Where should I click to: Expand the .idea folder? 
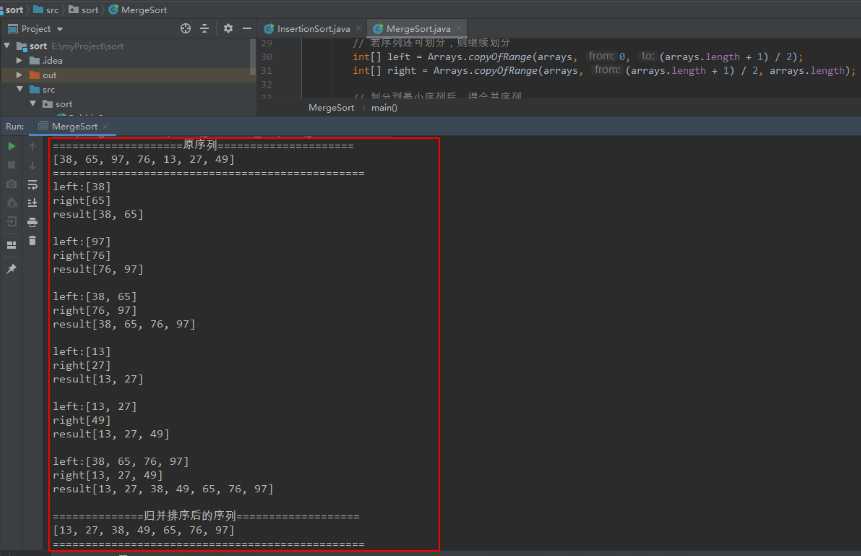[20, 60]
